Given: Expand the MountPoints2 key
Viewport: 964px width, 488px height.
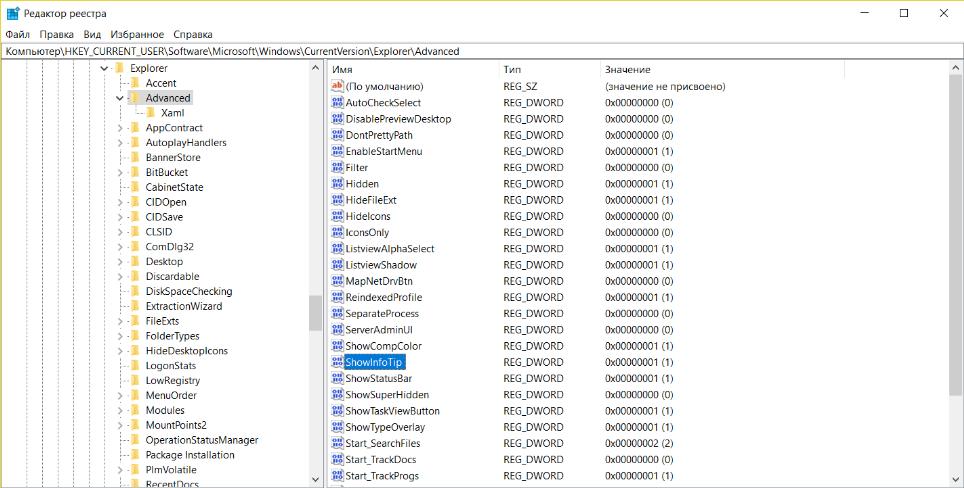Looking at the screenshot, I should click(120, 425).
